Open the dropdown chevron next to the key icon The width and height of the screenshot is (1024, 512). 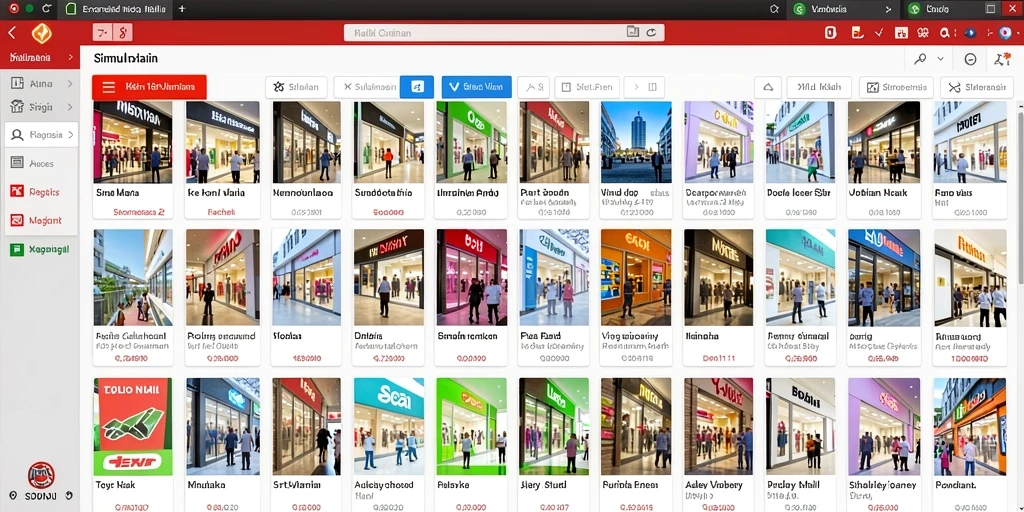[x=940, y=59]
